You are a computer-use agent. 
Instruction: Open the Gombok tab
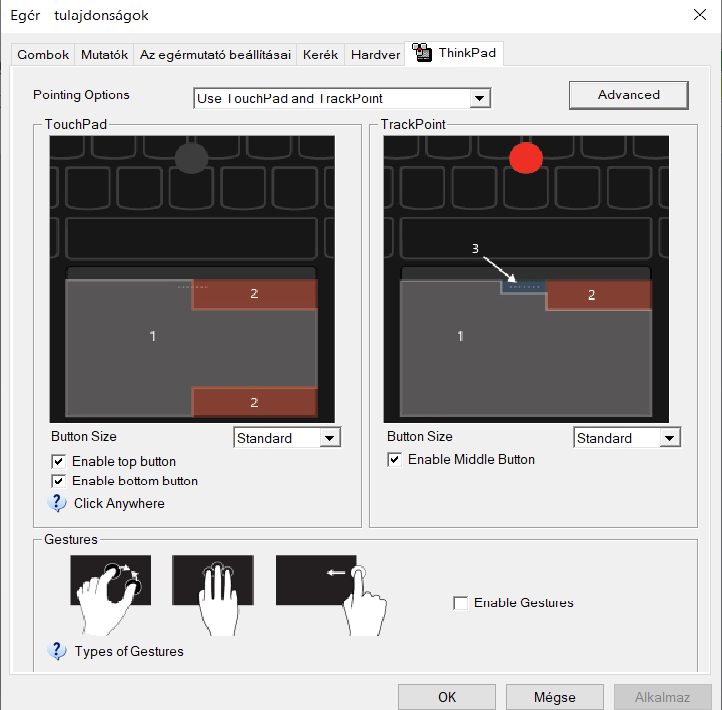pyautogui.click(x=43, y=55)
